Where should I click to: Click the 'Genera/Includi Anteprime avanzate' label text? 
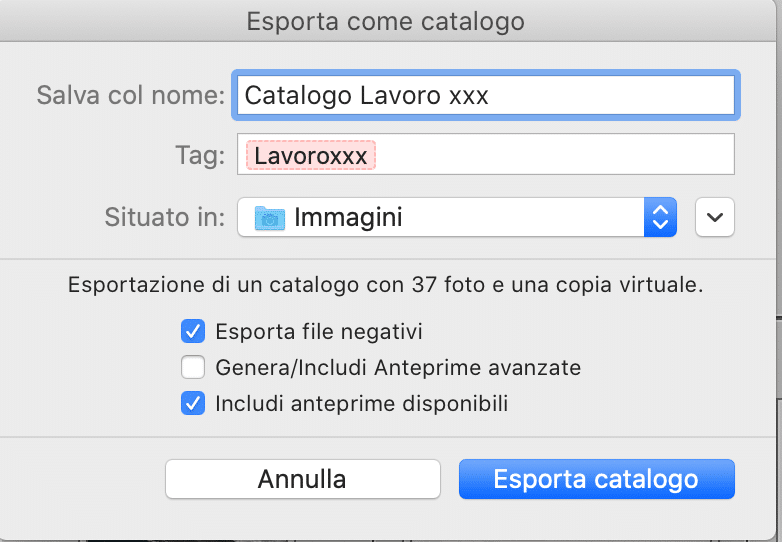pyautogui.click(x=398, y=368)
